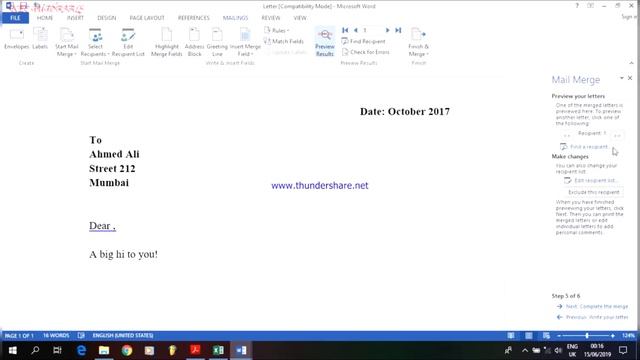This screenshot has width=640, height=360.
Task: Click Find Recipient in ribbon
Action: point(363,41)
